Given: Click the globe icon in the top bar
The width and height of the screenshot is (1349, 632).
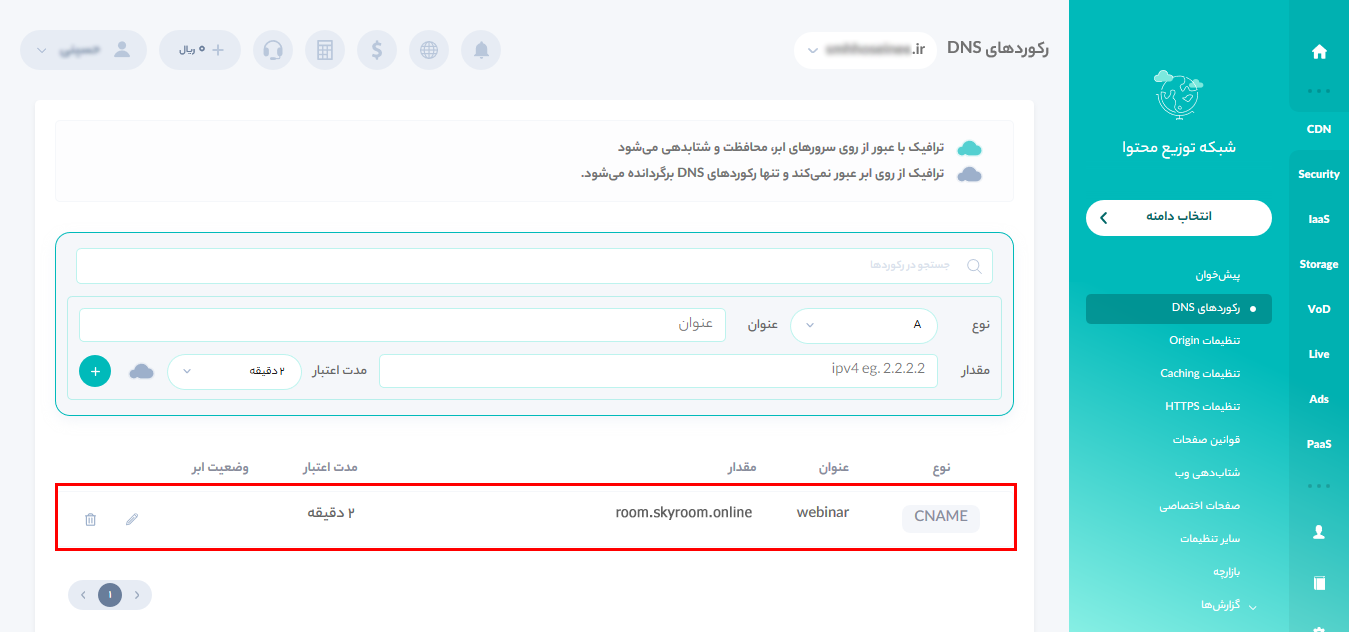Looking at the screenshot, I should [x=429, y=50].
